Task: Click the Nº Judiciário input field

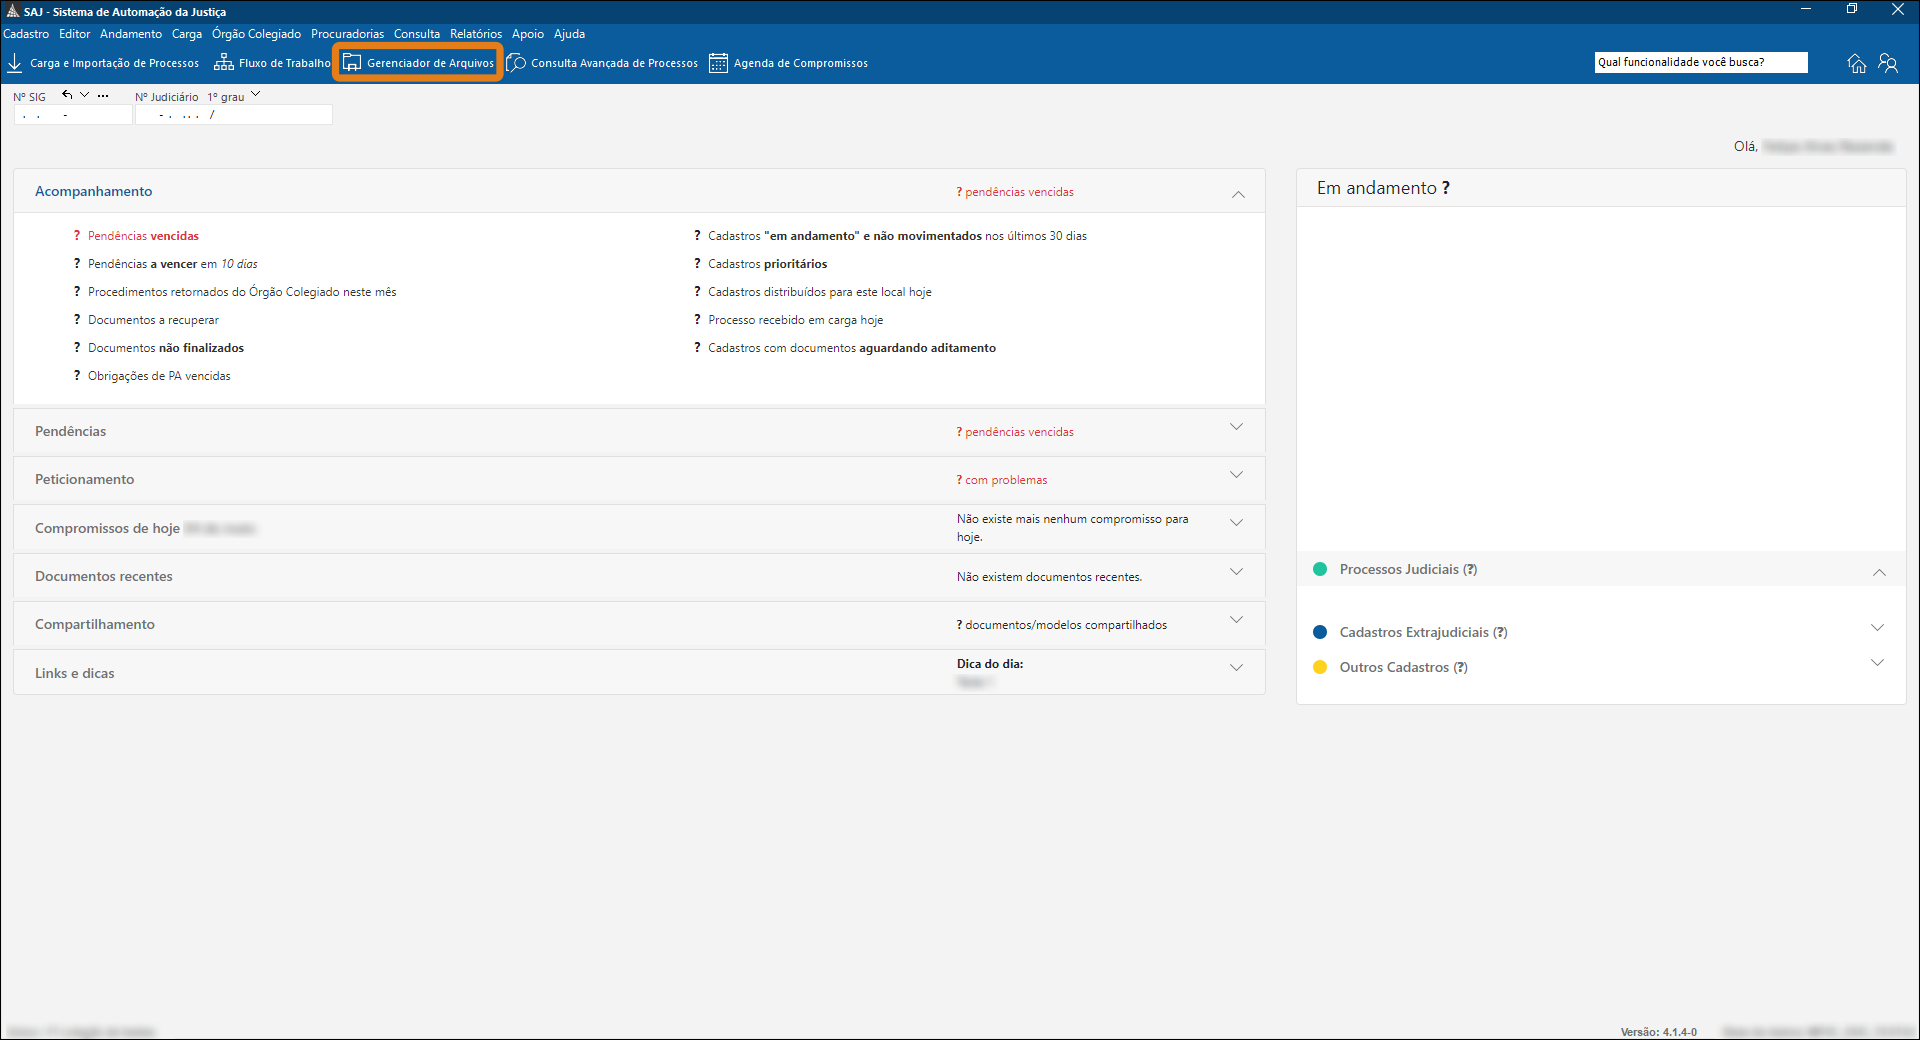Action: [x=234, y=115]
